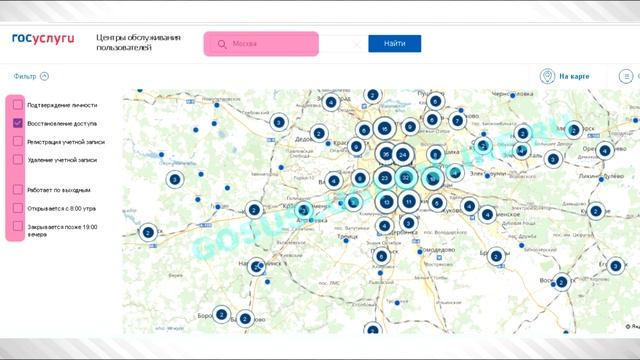The width and height of the screenshot is (640, 360).
Task: Switch to list view icon
Action: pos(626,76)
